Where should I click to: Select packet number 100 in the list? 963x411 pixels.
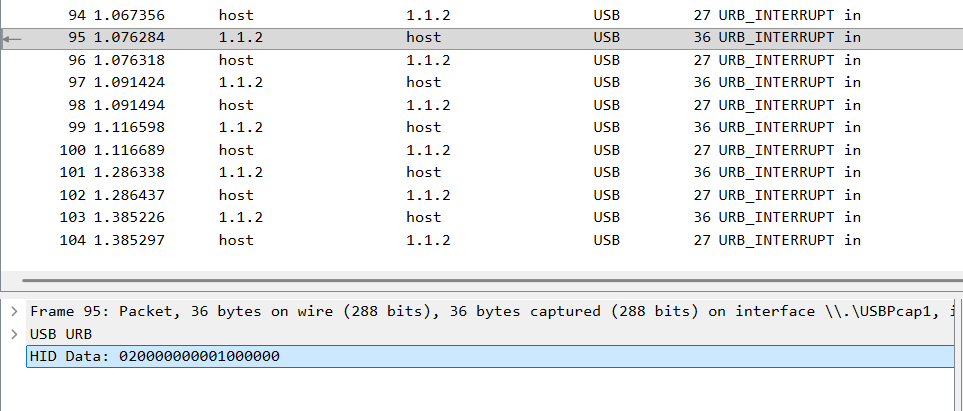click(72, 150)
